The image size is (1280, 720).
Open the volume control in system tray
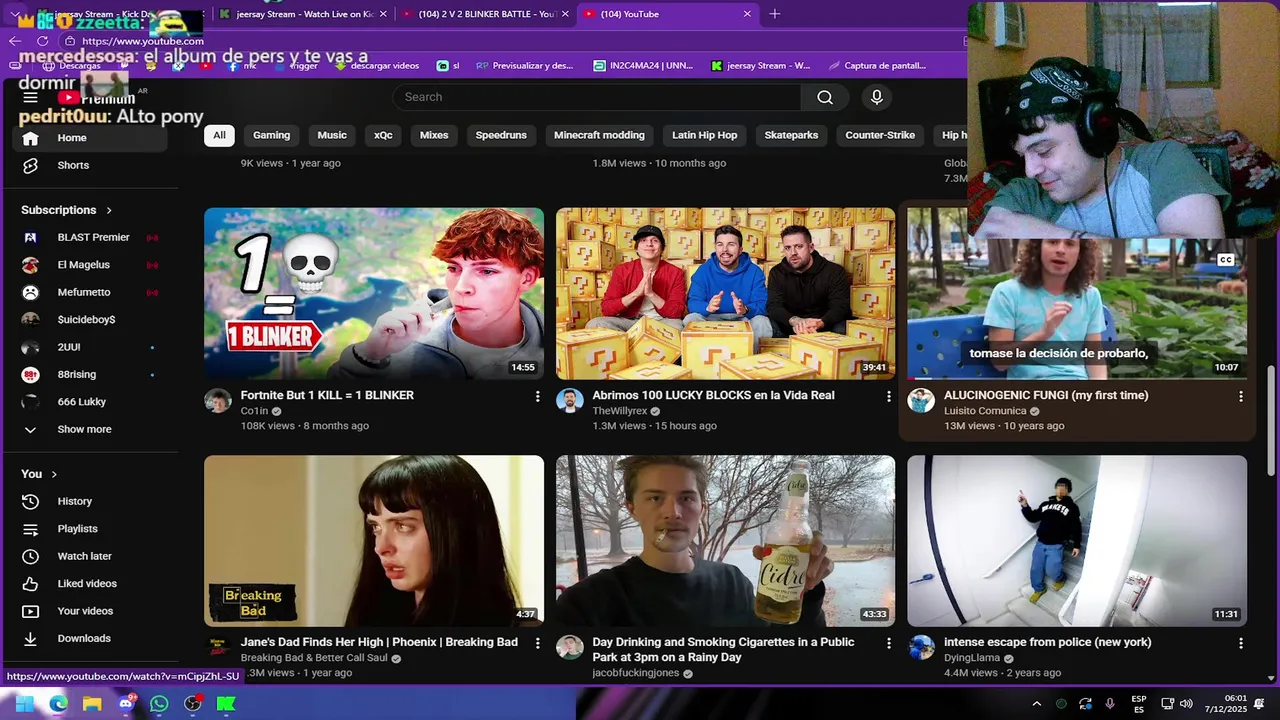pyautogui.click(x=1186, y=704)
